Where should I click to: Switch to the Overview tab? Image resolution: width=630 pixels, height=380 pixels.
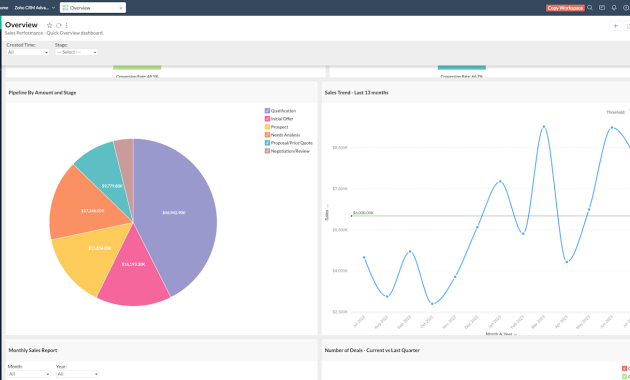(93, 8)
